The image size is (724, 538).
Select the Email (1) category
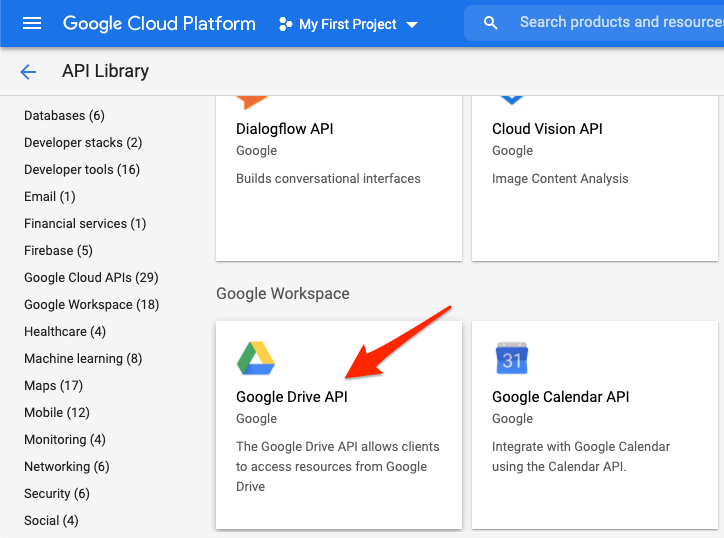(49, 197)
